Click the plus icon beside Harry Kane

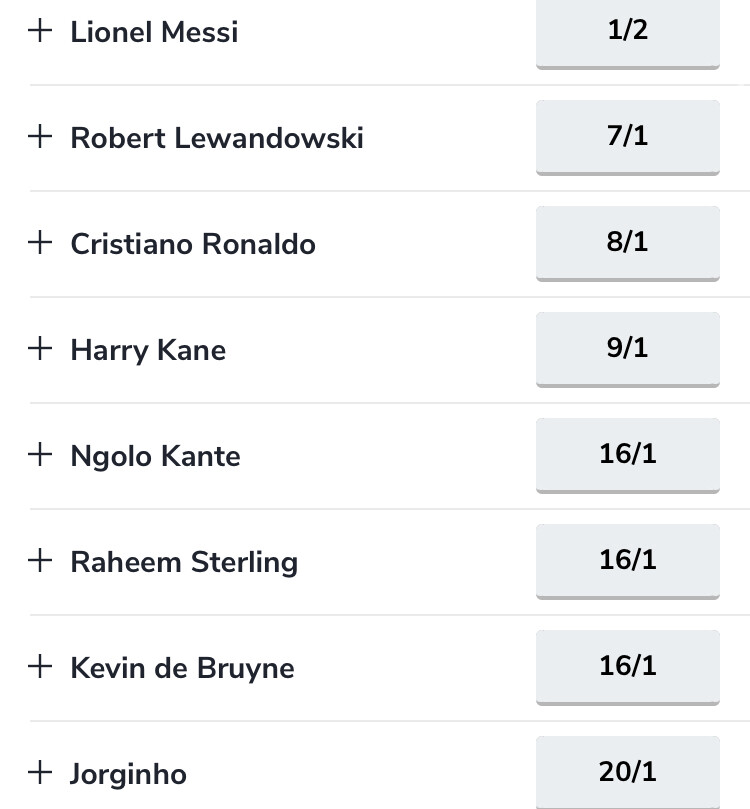(x=40, y=349)
